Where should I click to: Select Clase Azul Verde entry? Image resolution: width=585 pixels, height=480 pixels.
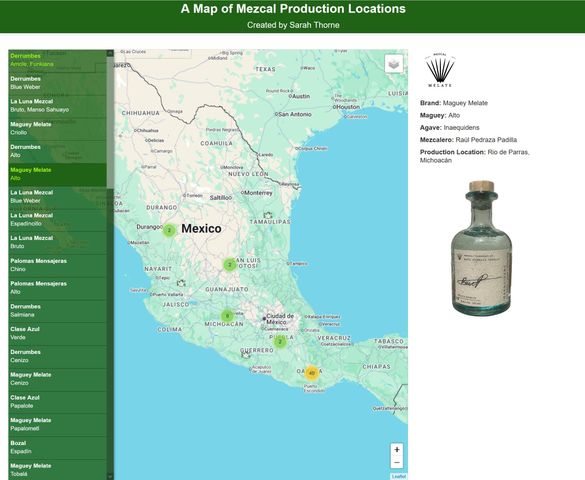tap(57, 333)
